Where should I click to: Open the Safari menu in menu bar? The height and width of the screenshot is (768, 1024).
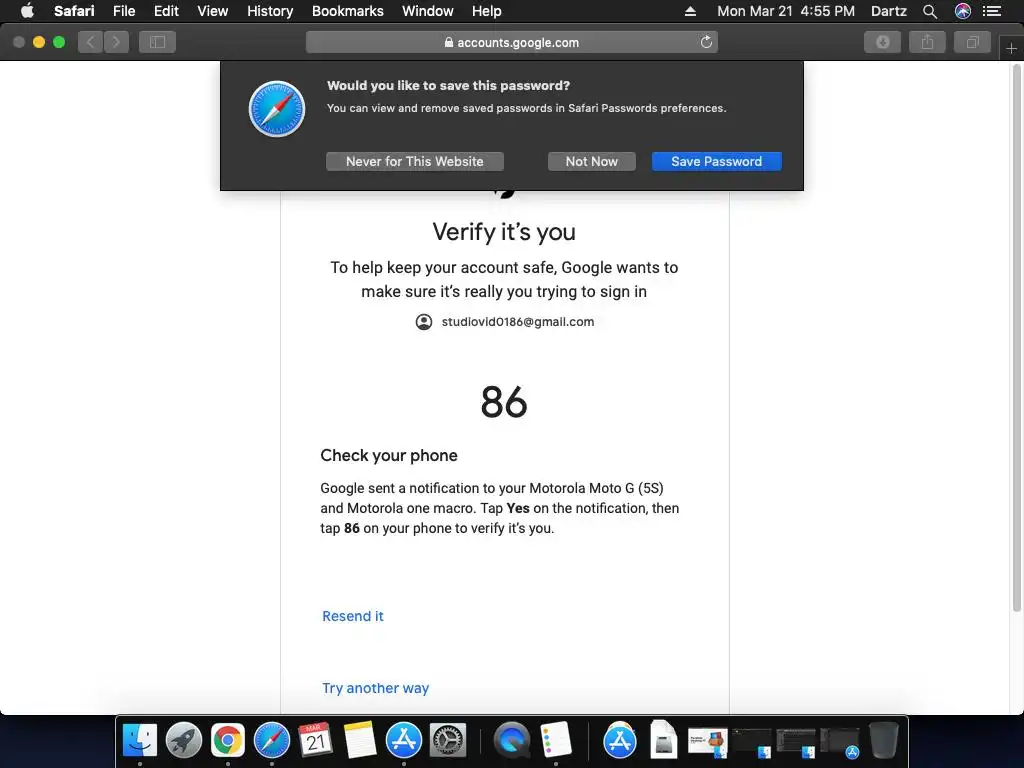click(x=74, y=11)
